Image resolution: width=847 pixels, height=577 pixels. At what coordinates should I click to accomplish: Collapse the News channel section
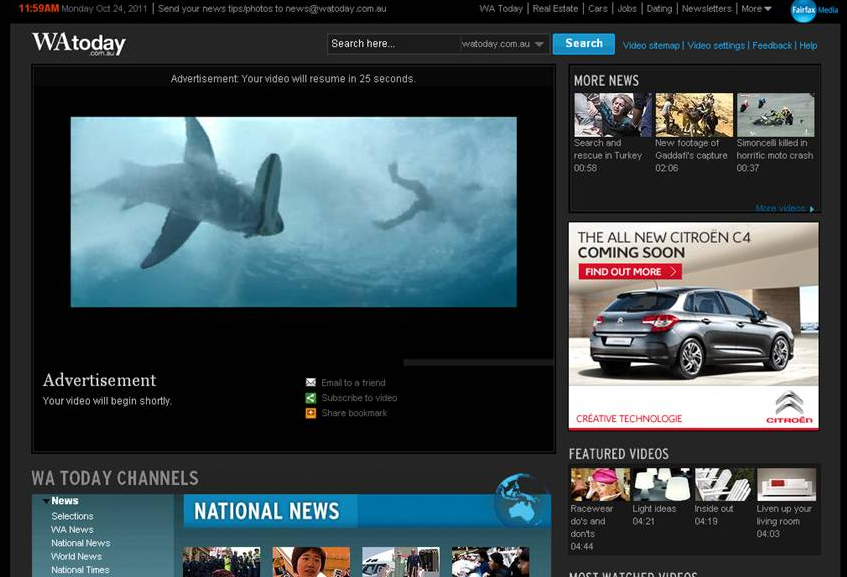(46, 501)
